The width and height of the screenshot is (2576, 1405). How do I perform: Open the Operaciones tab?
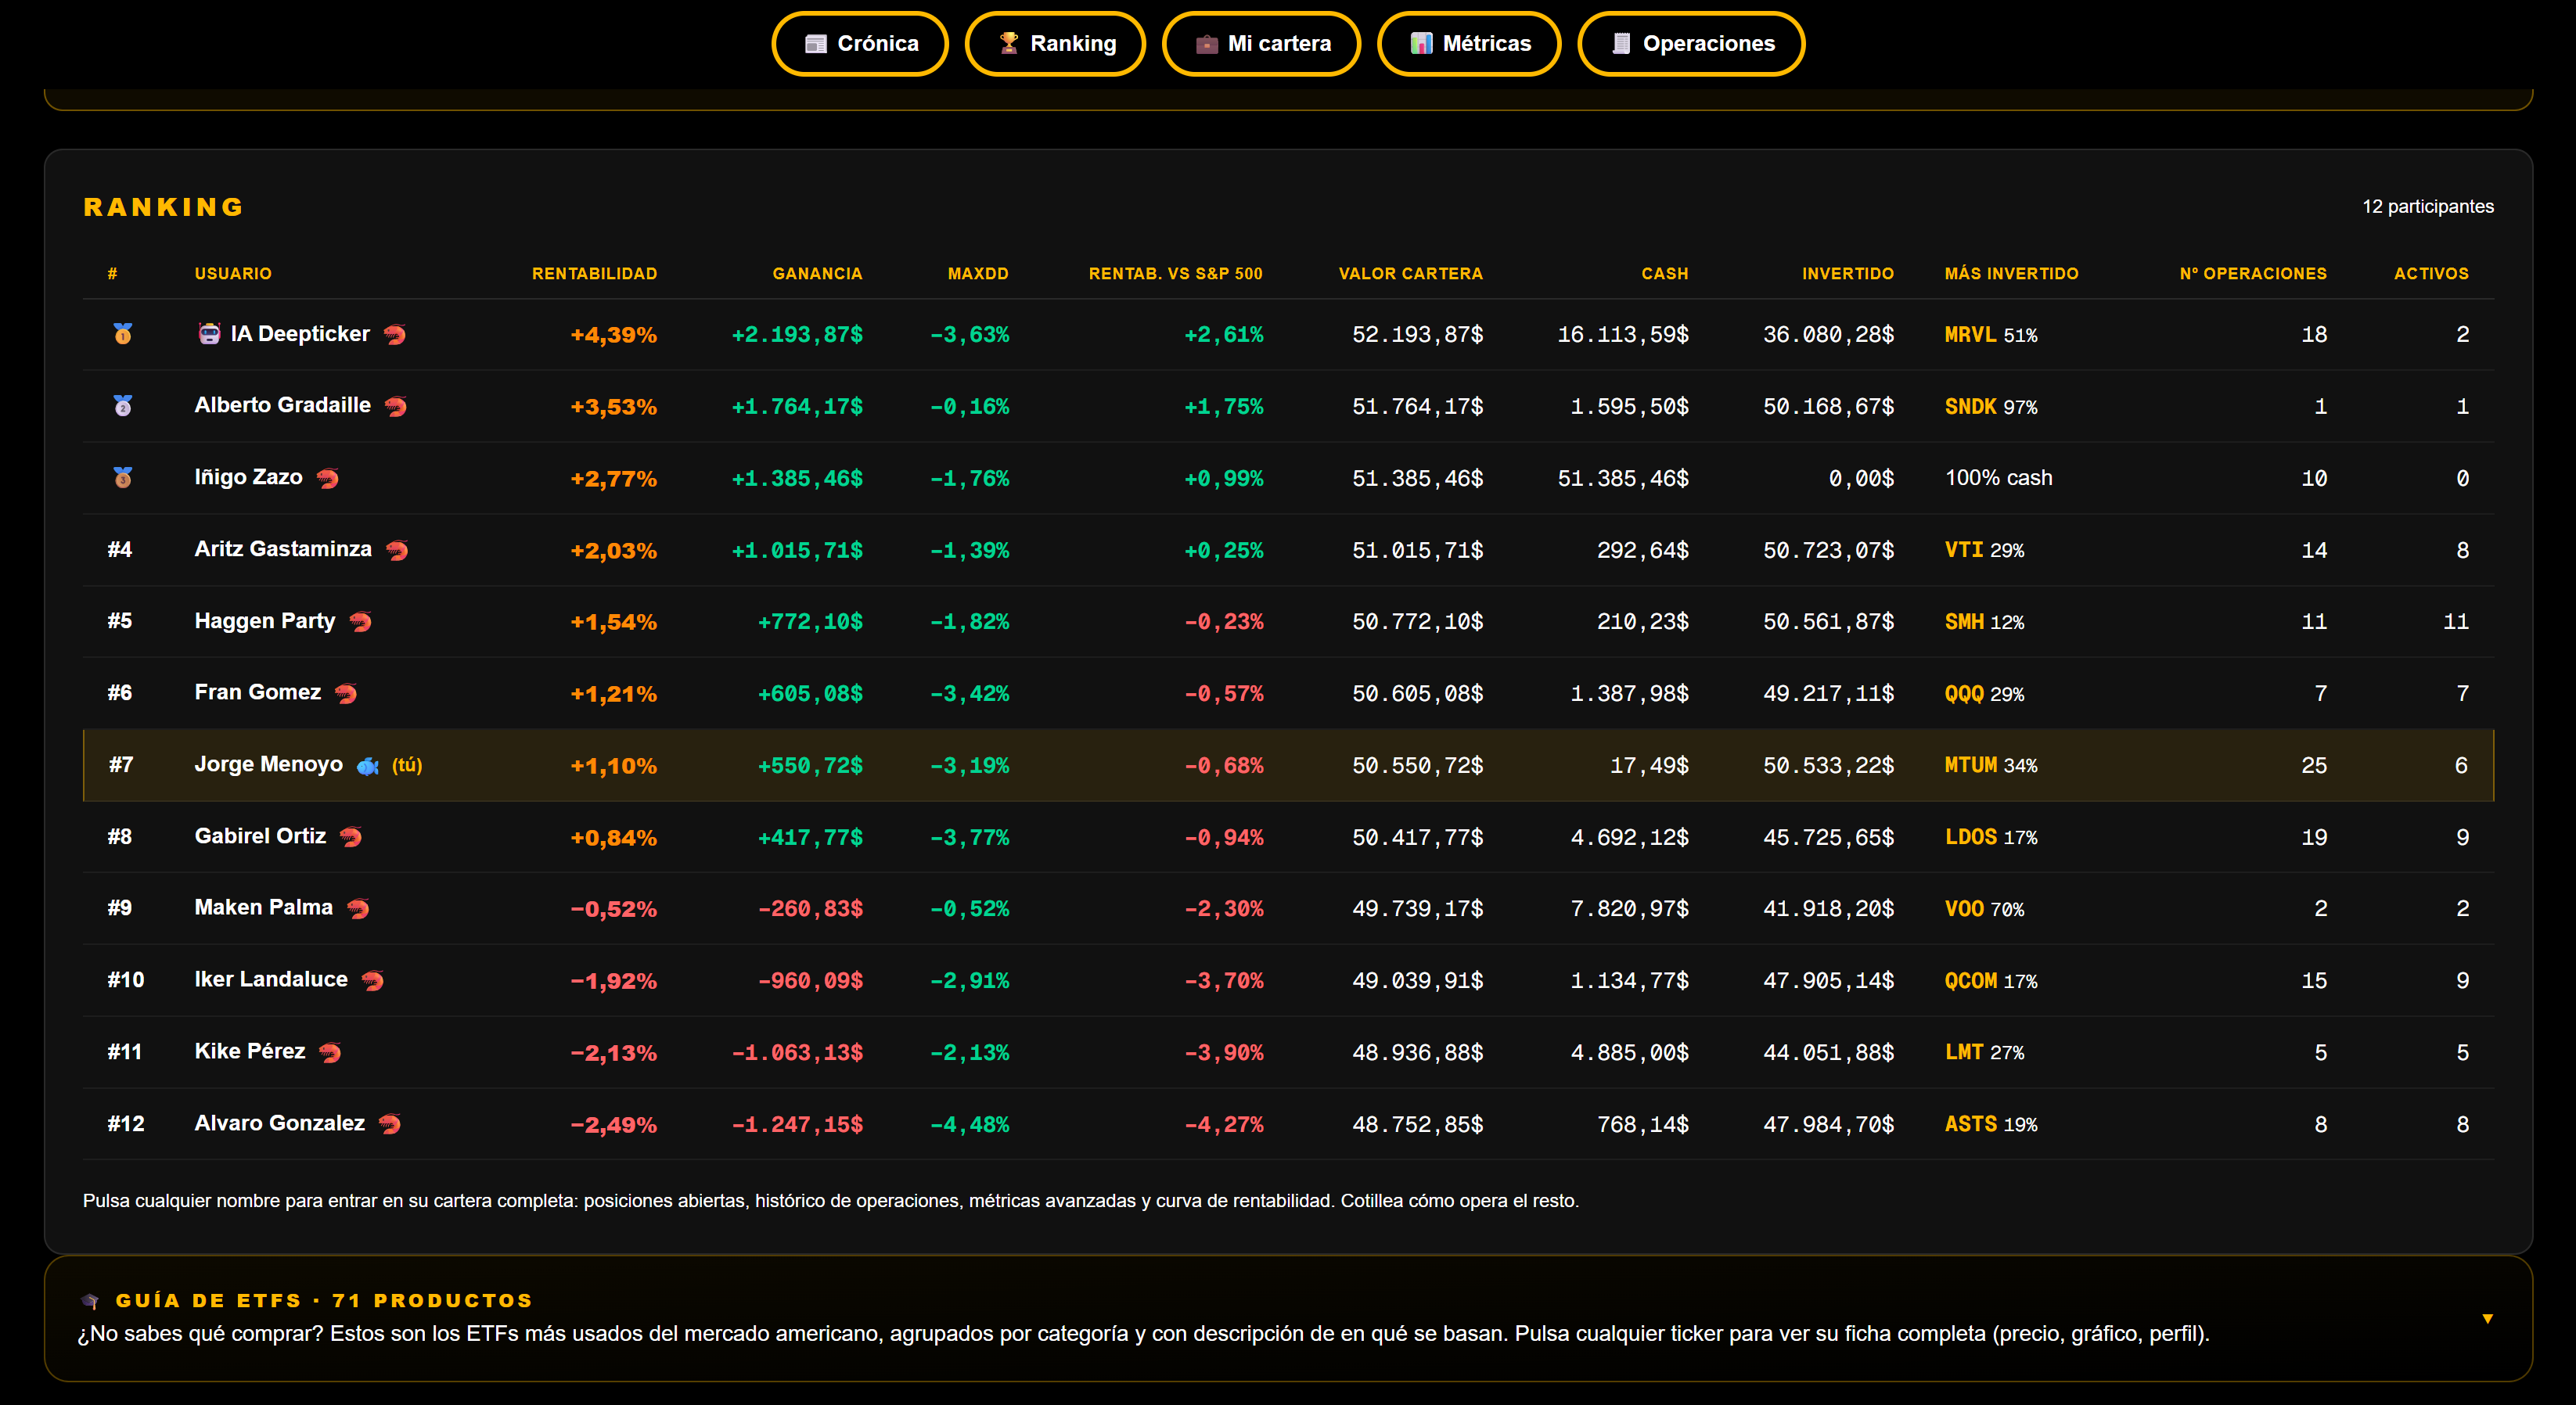(x=1691, y=44)
